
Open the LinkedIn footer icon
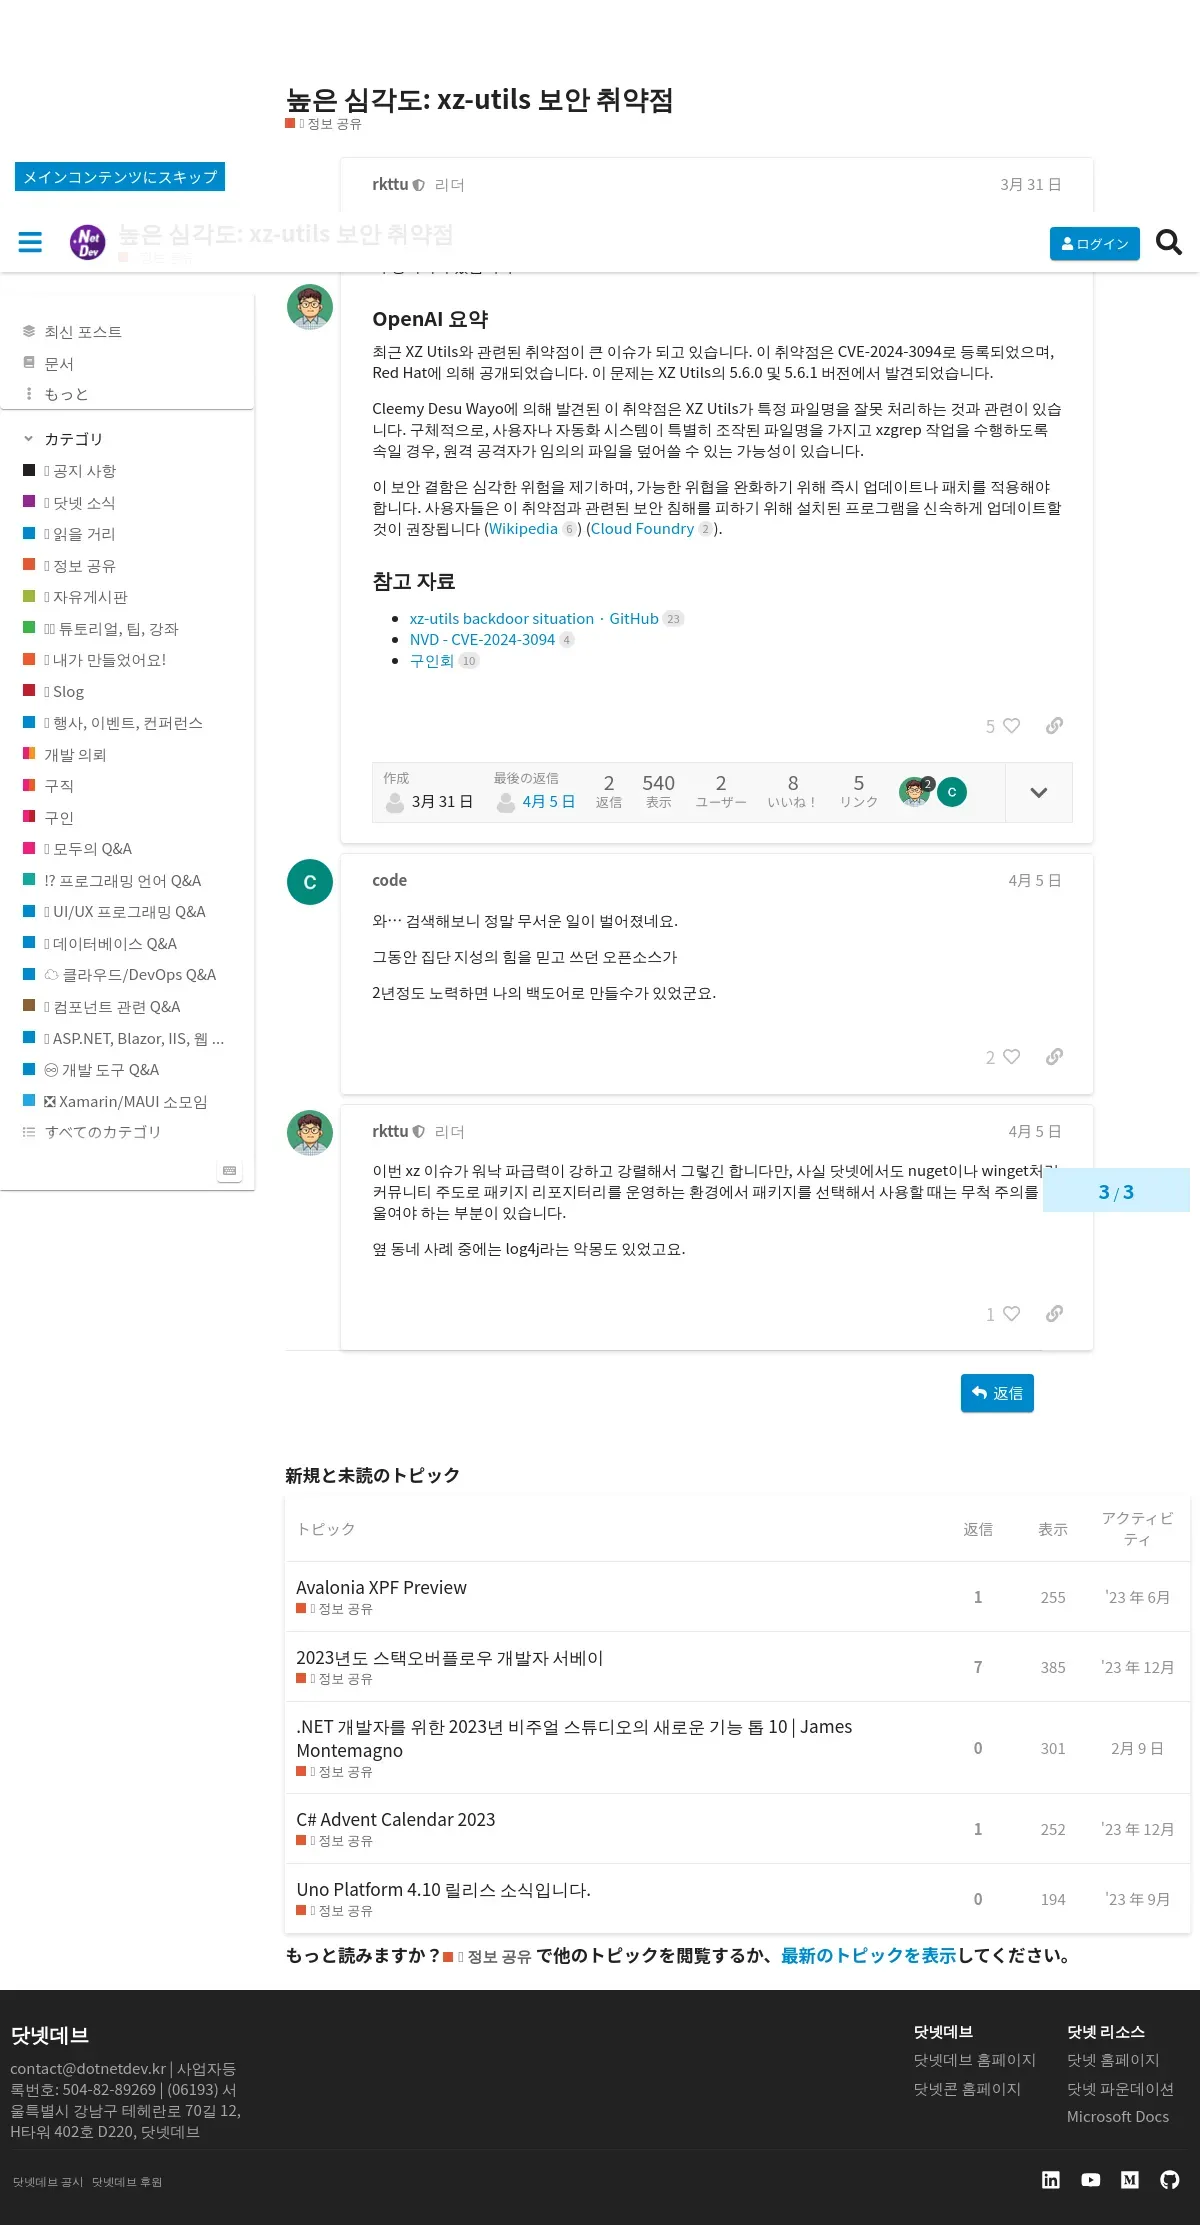[1051, 2180]
